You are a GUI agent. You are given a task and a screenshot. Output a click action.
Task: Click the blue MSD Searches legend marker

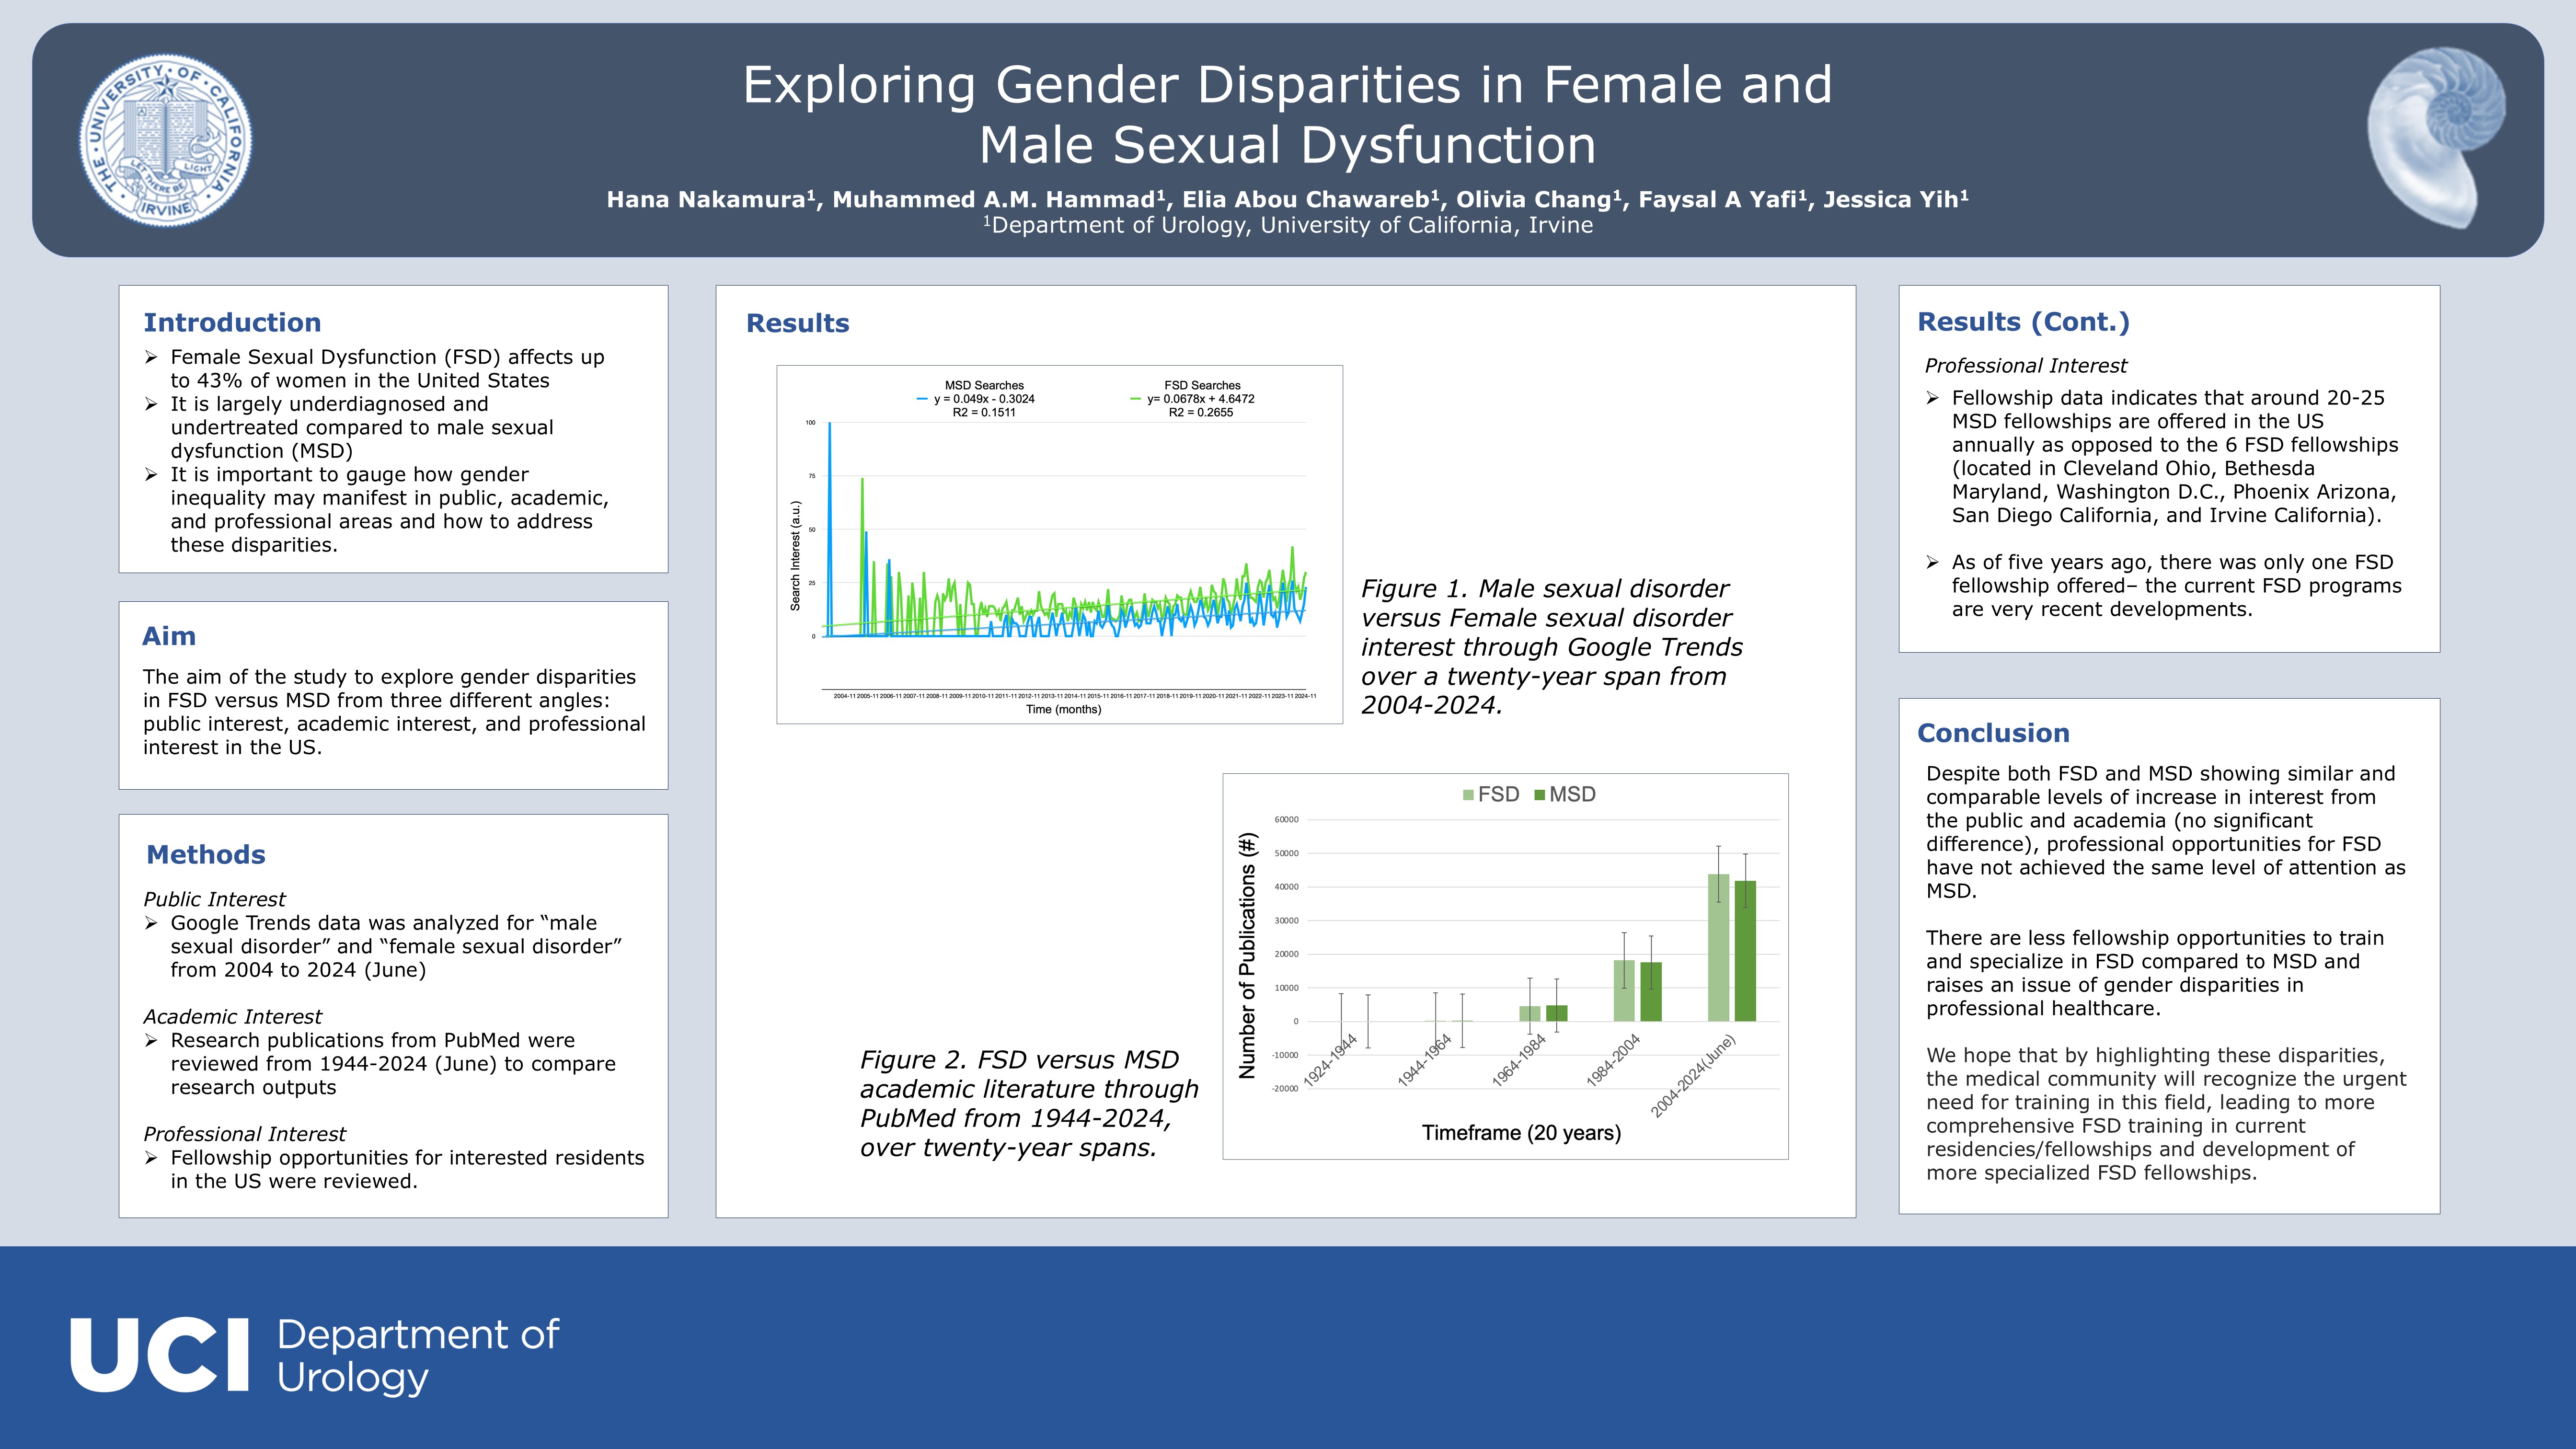[x=922, y=399]
